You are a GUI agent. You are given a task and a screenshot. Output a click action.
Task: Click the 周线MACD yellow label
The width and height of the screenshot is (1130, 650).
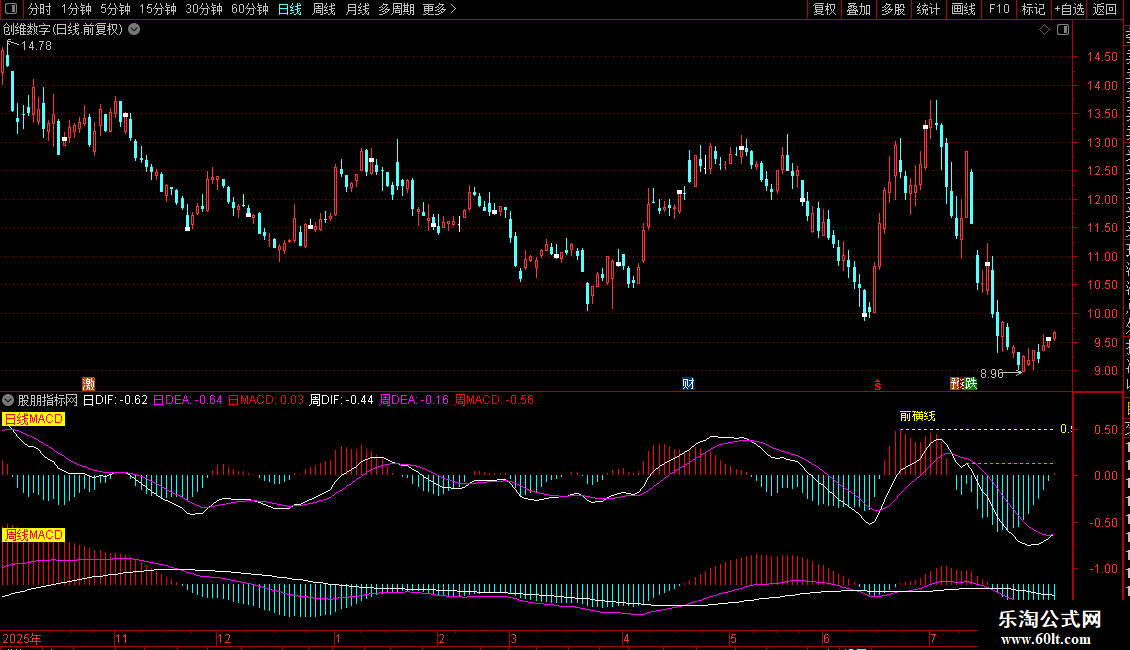click(x=34, y=535)
